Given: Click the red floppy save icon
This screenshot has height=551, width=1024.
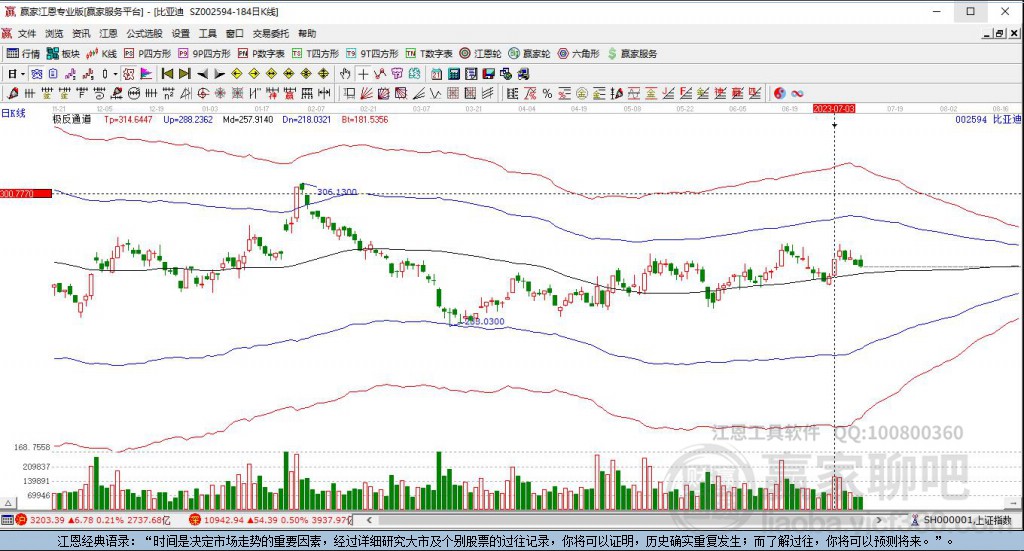Looking at the screenshot, I should tap(488, 74).
